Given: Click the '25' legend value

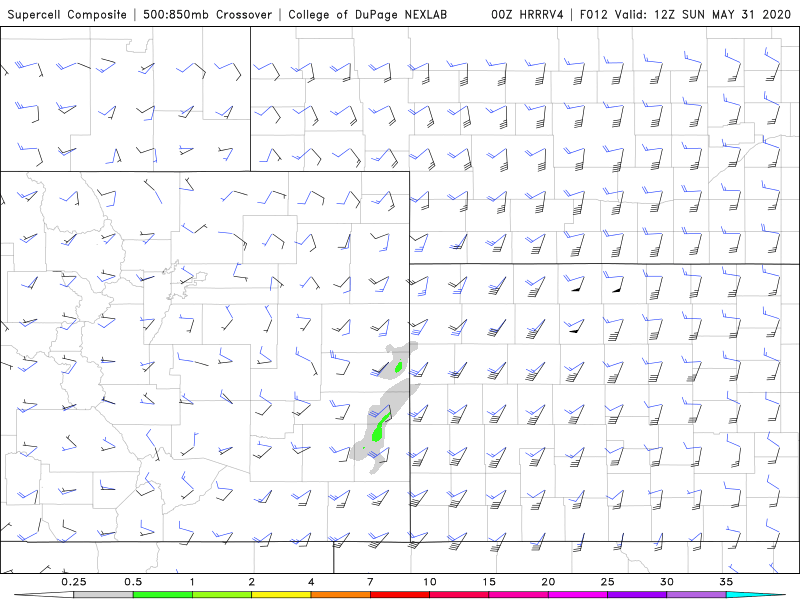Looking at the screenshot, I should tap(608, 582).
